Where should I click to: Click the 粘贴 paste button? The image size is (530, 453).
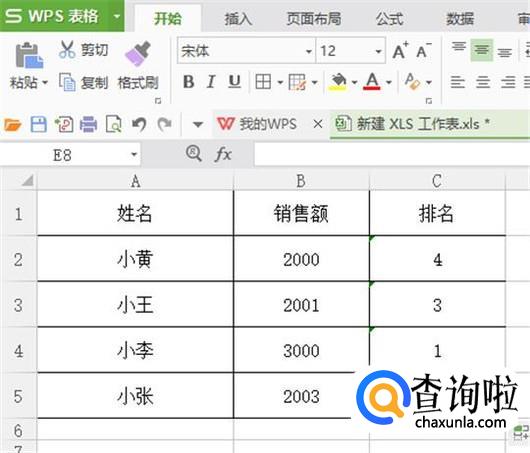click(28, 66)
